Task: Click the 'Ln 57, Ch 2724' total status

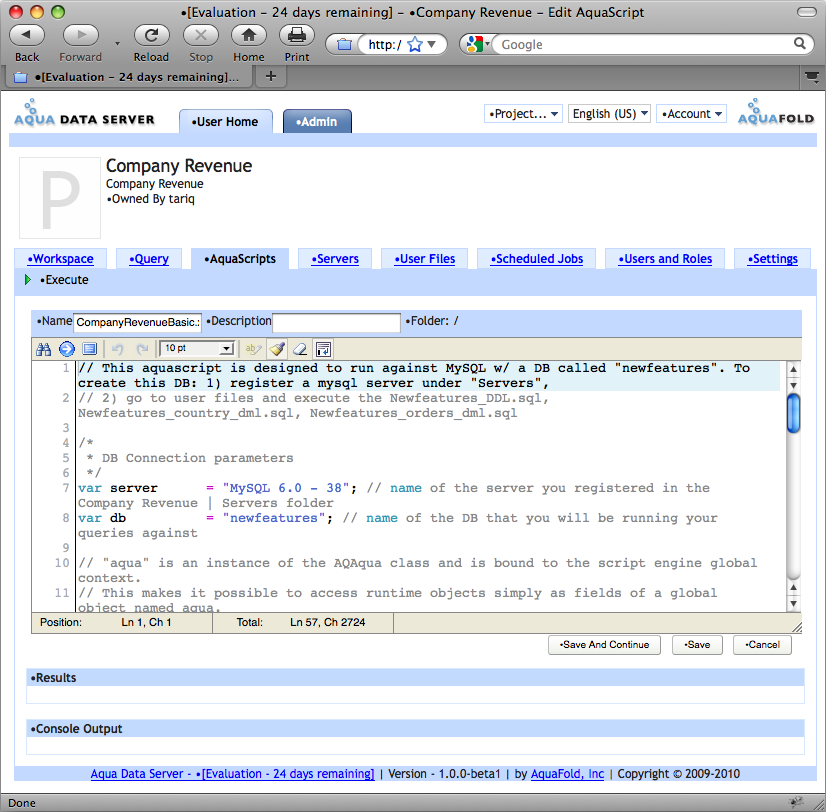Action: (x=328, y=622)
